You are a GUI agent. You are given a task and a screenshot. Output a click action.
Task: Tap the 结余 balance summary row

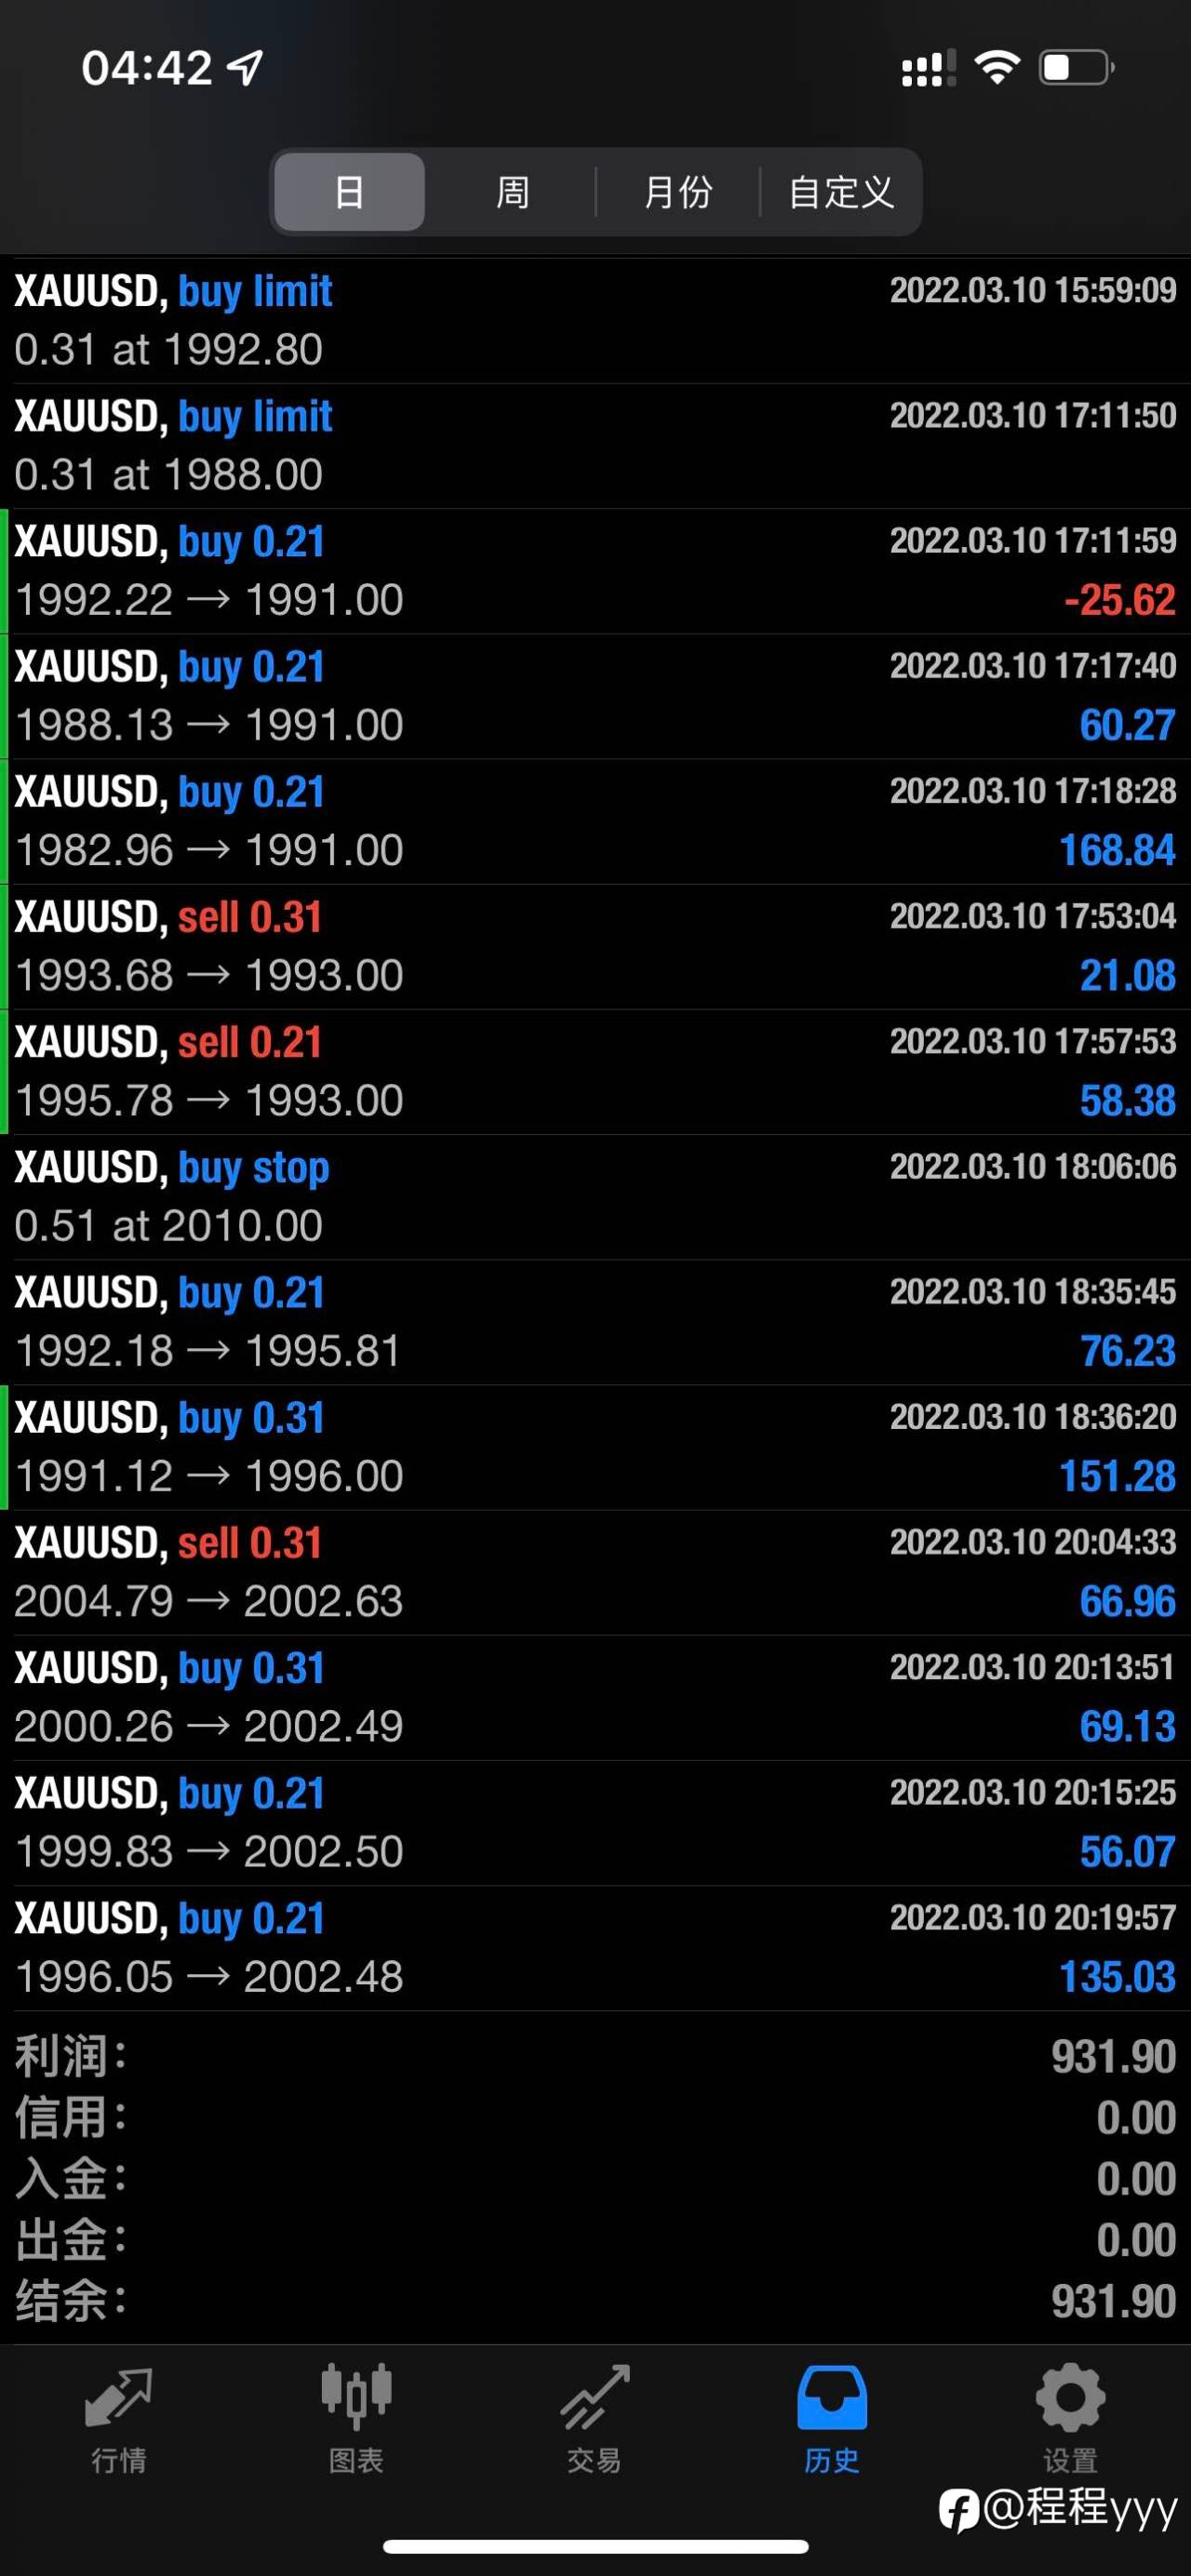tap(595, 2301)
